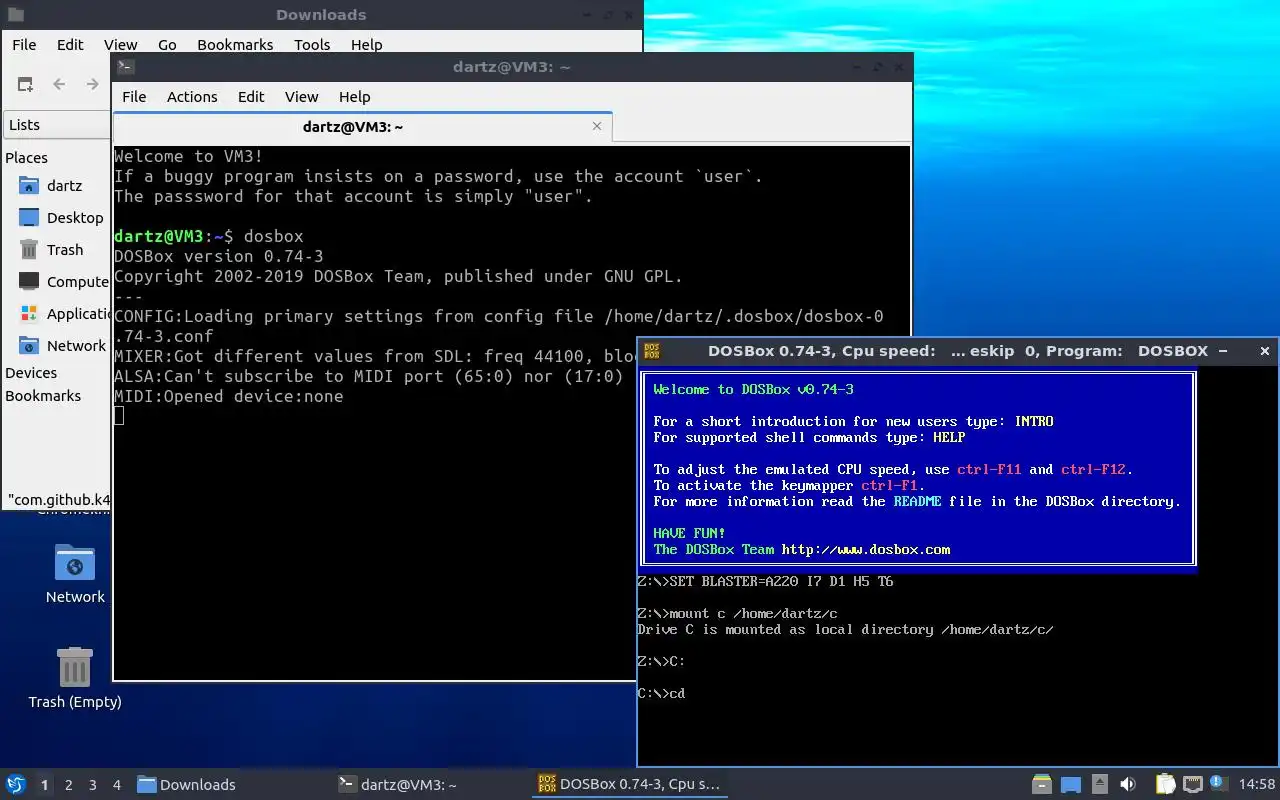Click "HAVE FUN!" text in DOSBox banner
Image resolution: width=1280 pixels, height=800 pixels.
pyautogui.click(x=689, y=533)
